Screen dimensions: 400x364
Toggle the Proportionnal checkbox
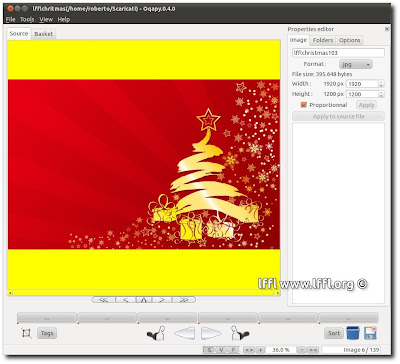click(303, 105)
